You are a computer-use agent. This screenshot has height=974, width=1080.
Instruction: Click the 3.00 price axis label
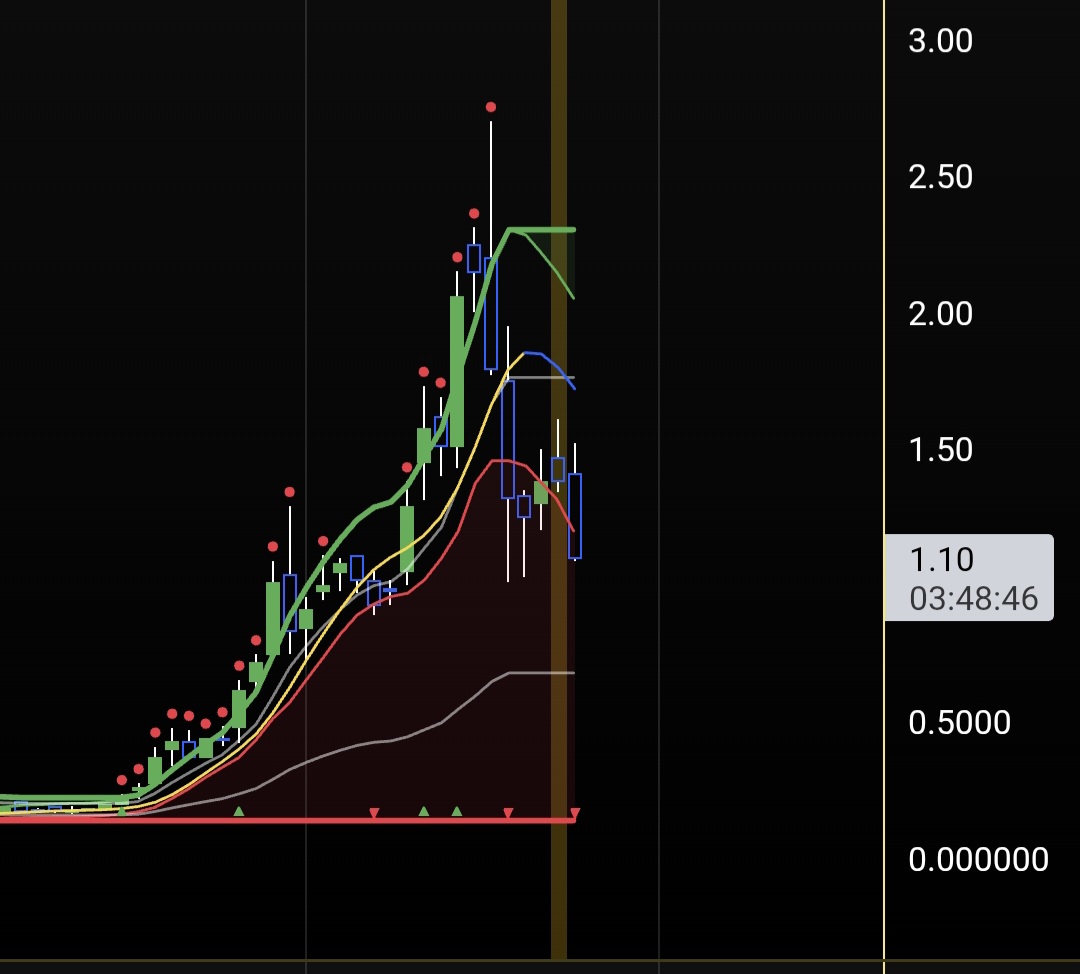(940, 41)
